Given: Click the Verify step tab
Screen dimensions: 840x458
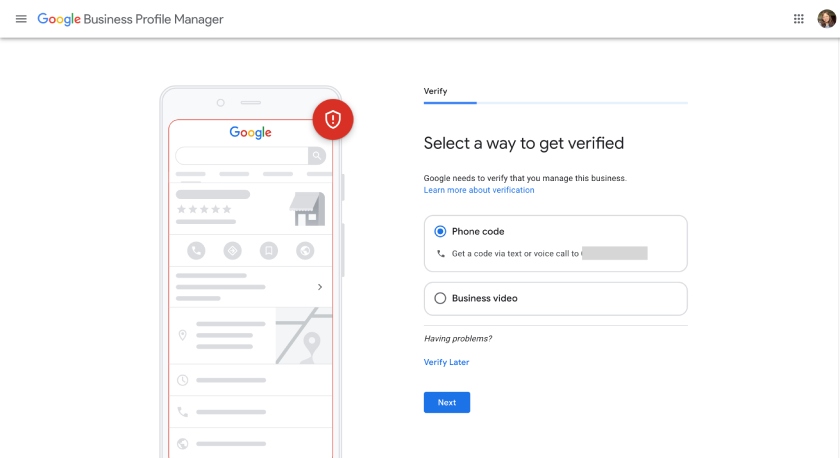Looking at the screenshot, I should (x=435, y=91).
